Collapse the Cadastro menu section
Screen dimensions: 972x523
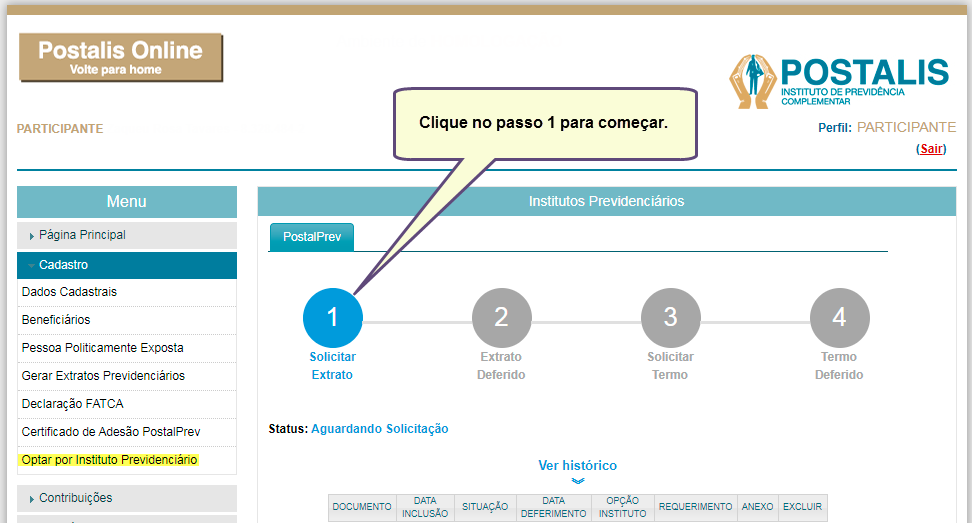click(x=126, y=265)
